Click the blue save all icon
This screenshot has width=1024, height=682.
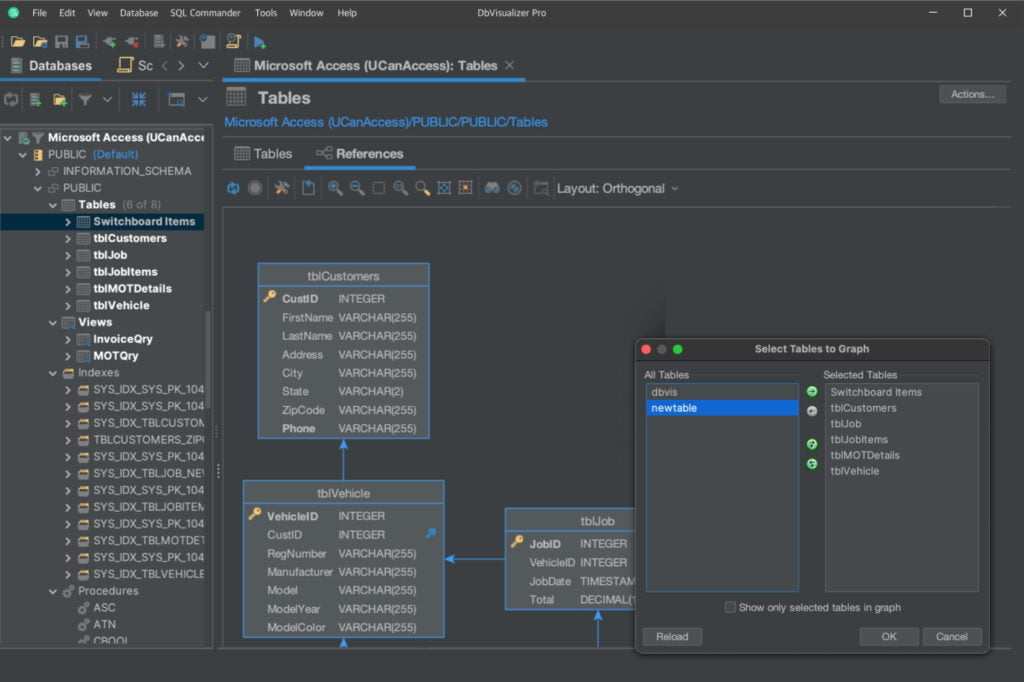pos(82,42)
